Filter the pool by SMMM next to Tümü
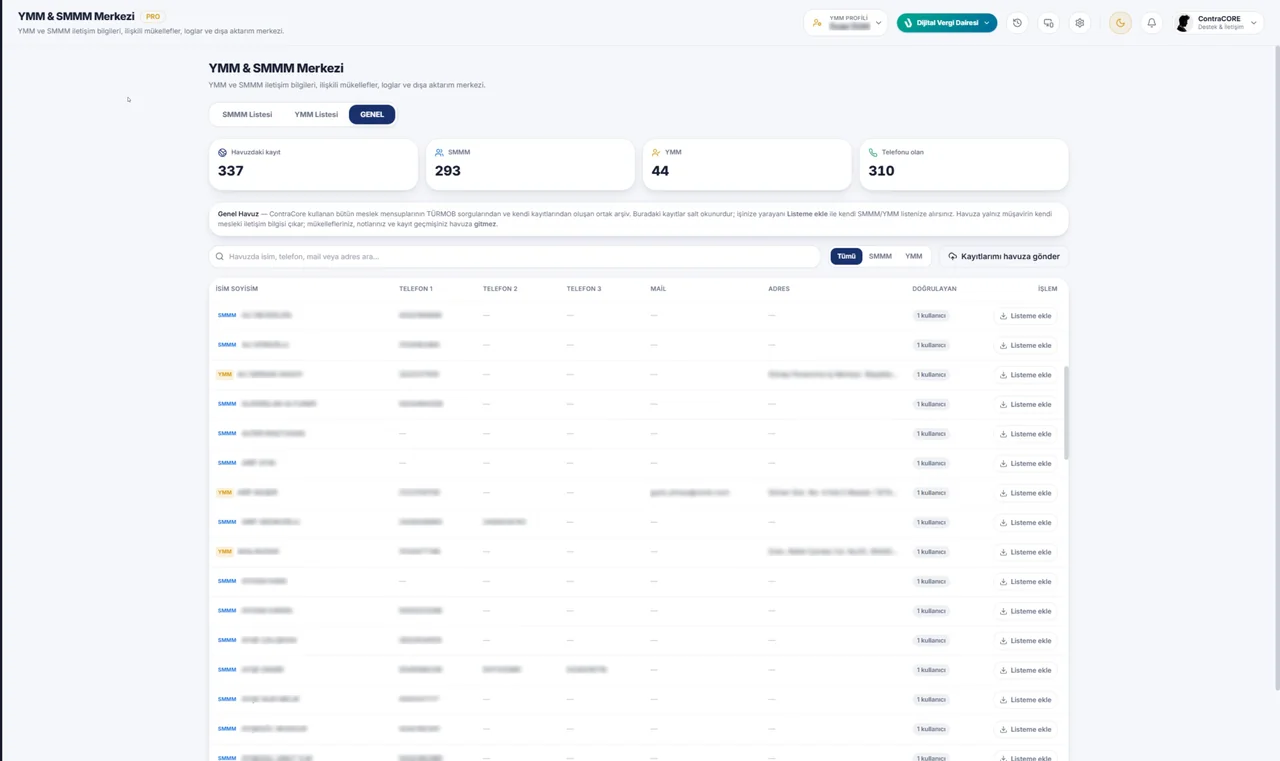 [x=880, y=257]
